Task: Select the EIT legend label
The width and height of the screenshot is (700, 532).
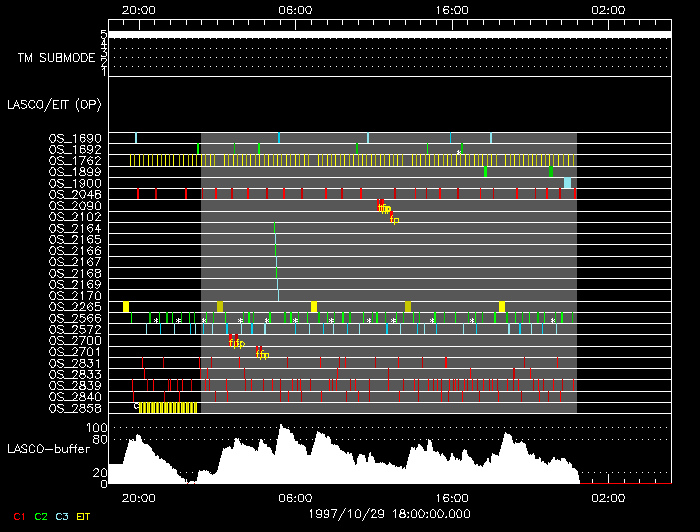Action: click(84, 516)
